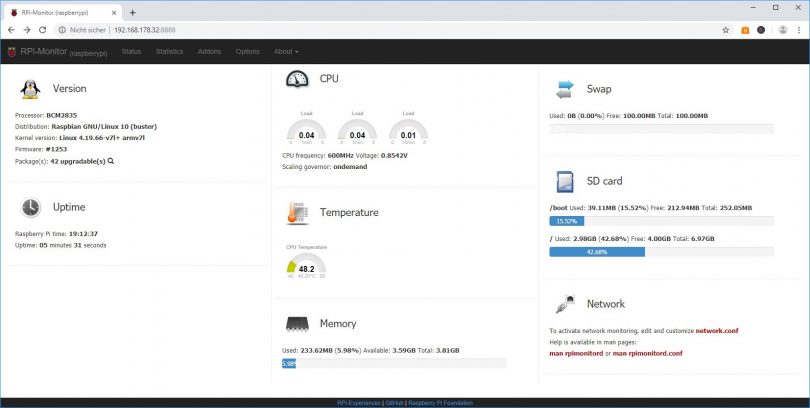This screenshot has height=408, width=810.
Task: Click processor value BCM2835
Action: [61, 115]
